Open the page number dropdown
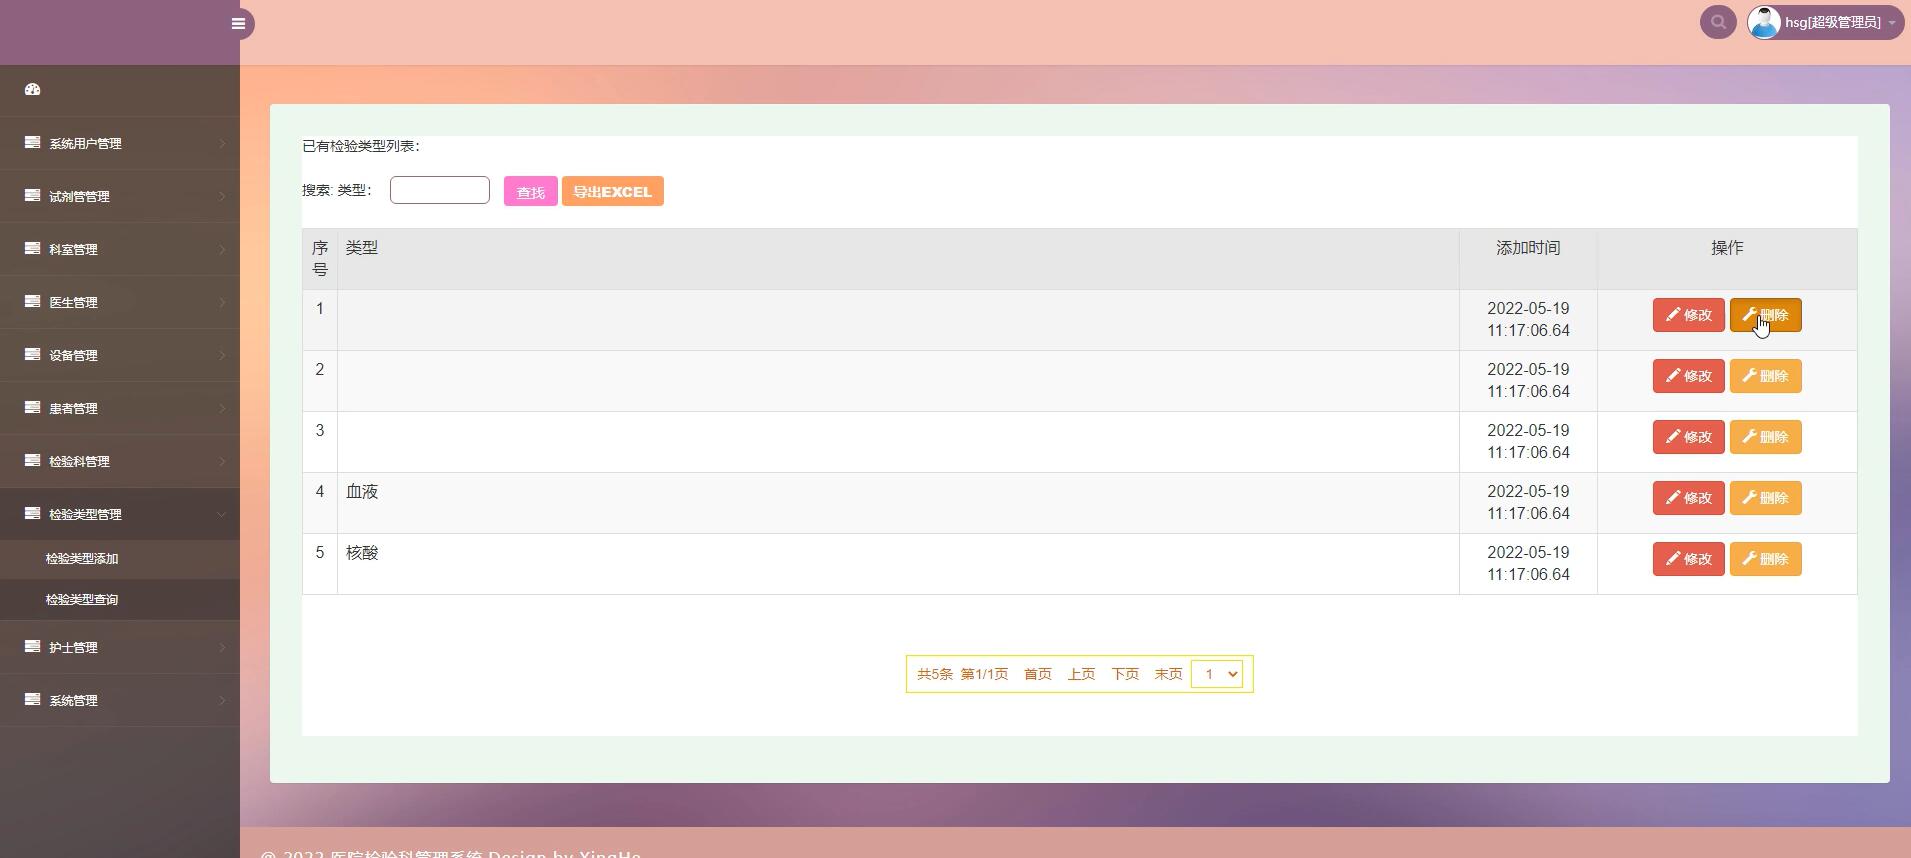This screenshot has height=858, width=1911. click(x=1217, y=674)
